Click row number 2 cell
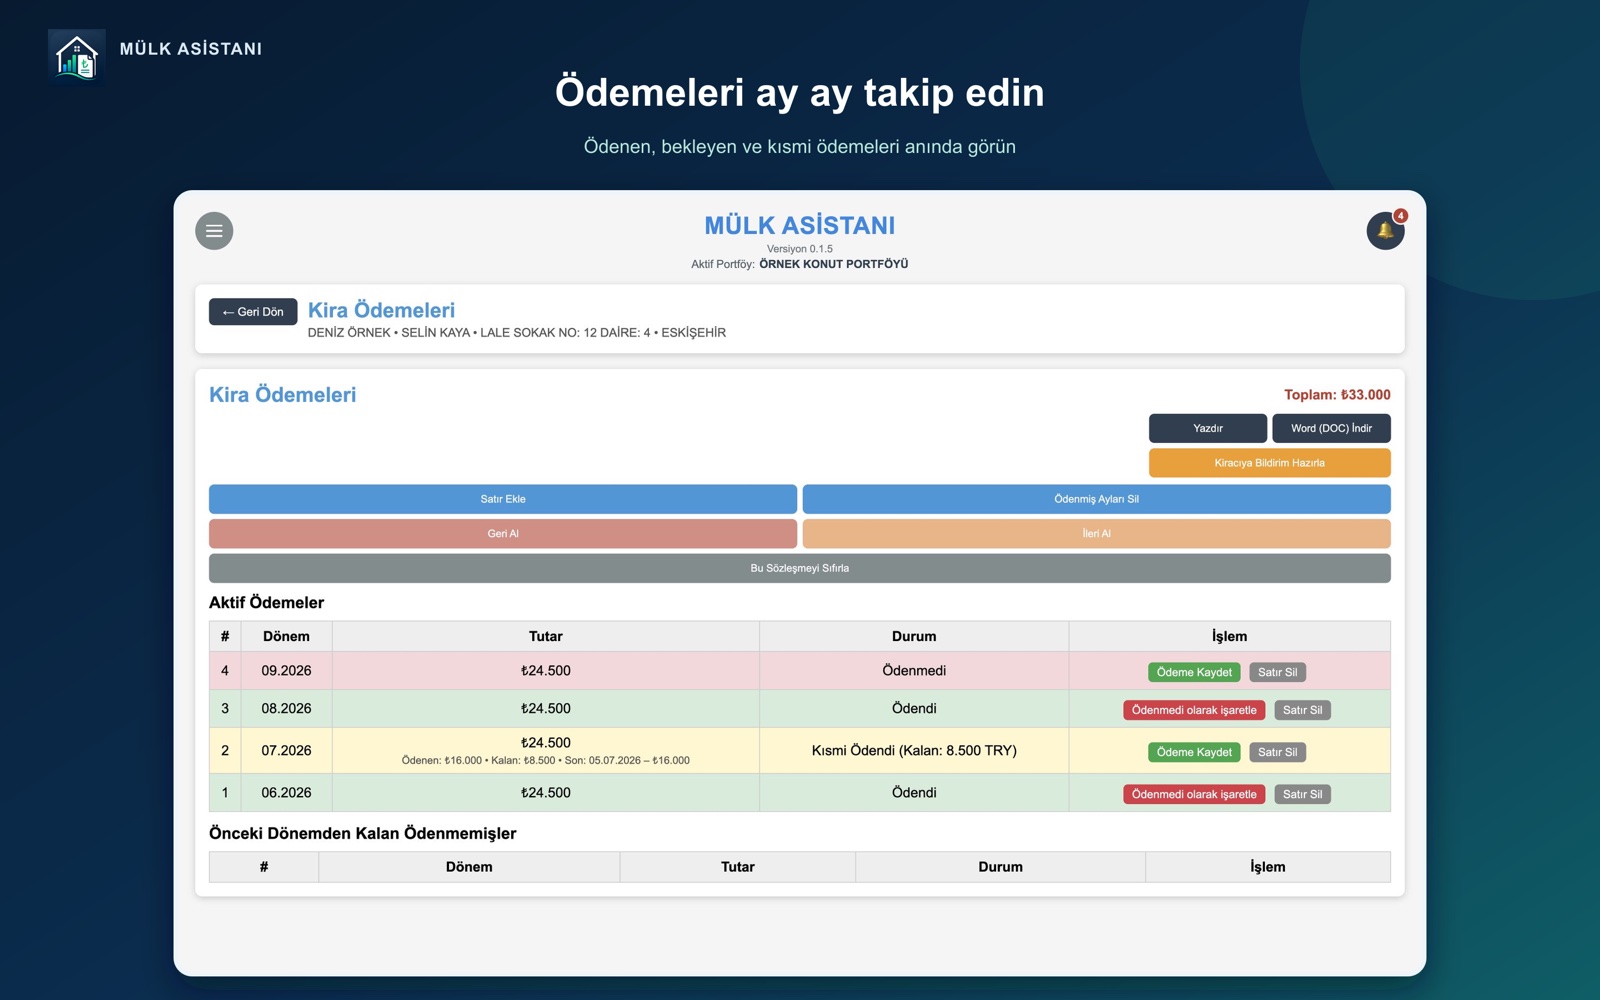This screenshot has width=1600, height=1000. (x=225, y=750)
